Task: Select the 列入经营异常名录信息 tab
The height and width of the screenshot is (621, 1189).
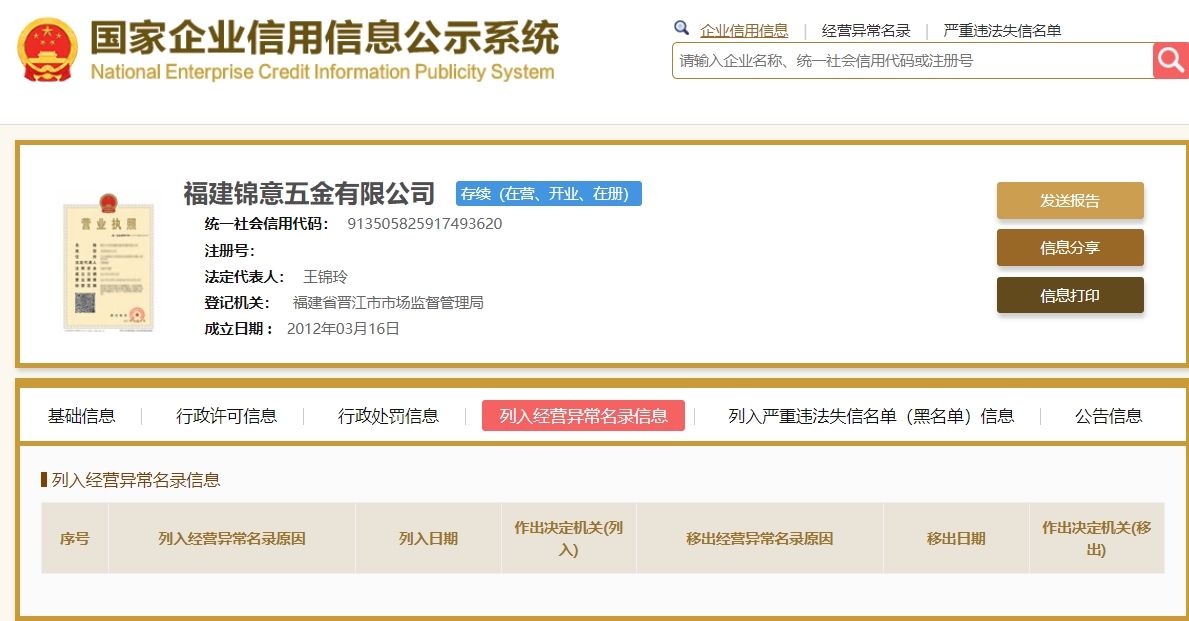Action: [583, 416]
